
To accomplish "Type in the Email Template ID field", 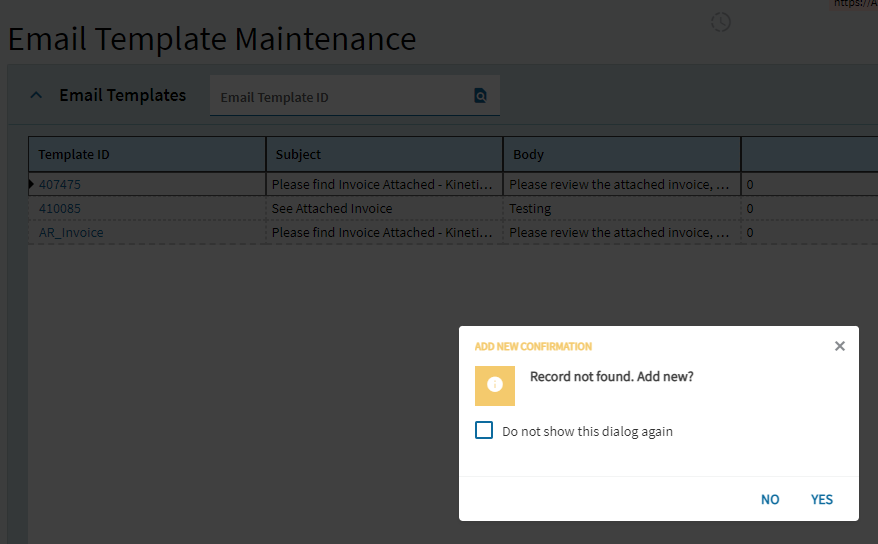I will 340,97.
